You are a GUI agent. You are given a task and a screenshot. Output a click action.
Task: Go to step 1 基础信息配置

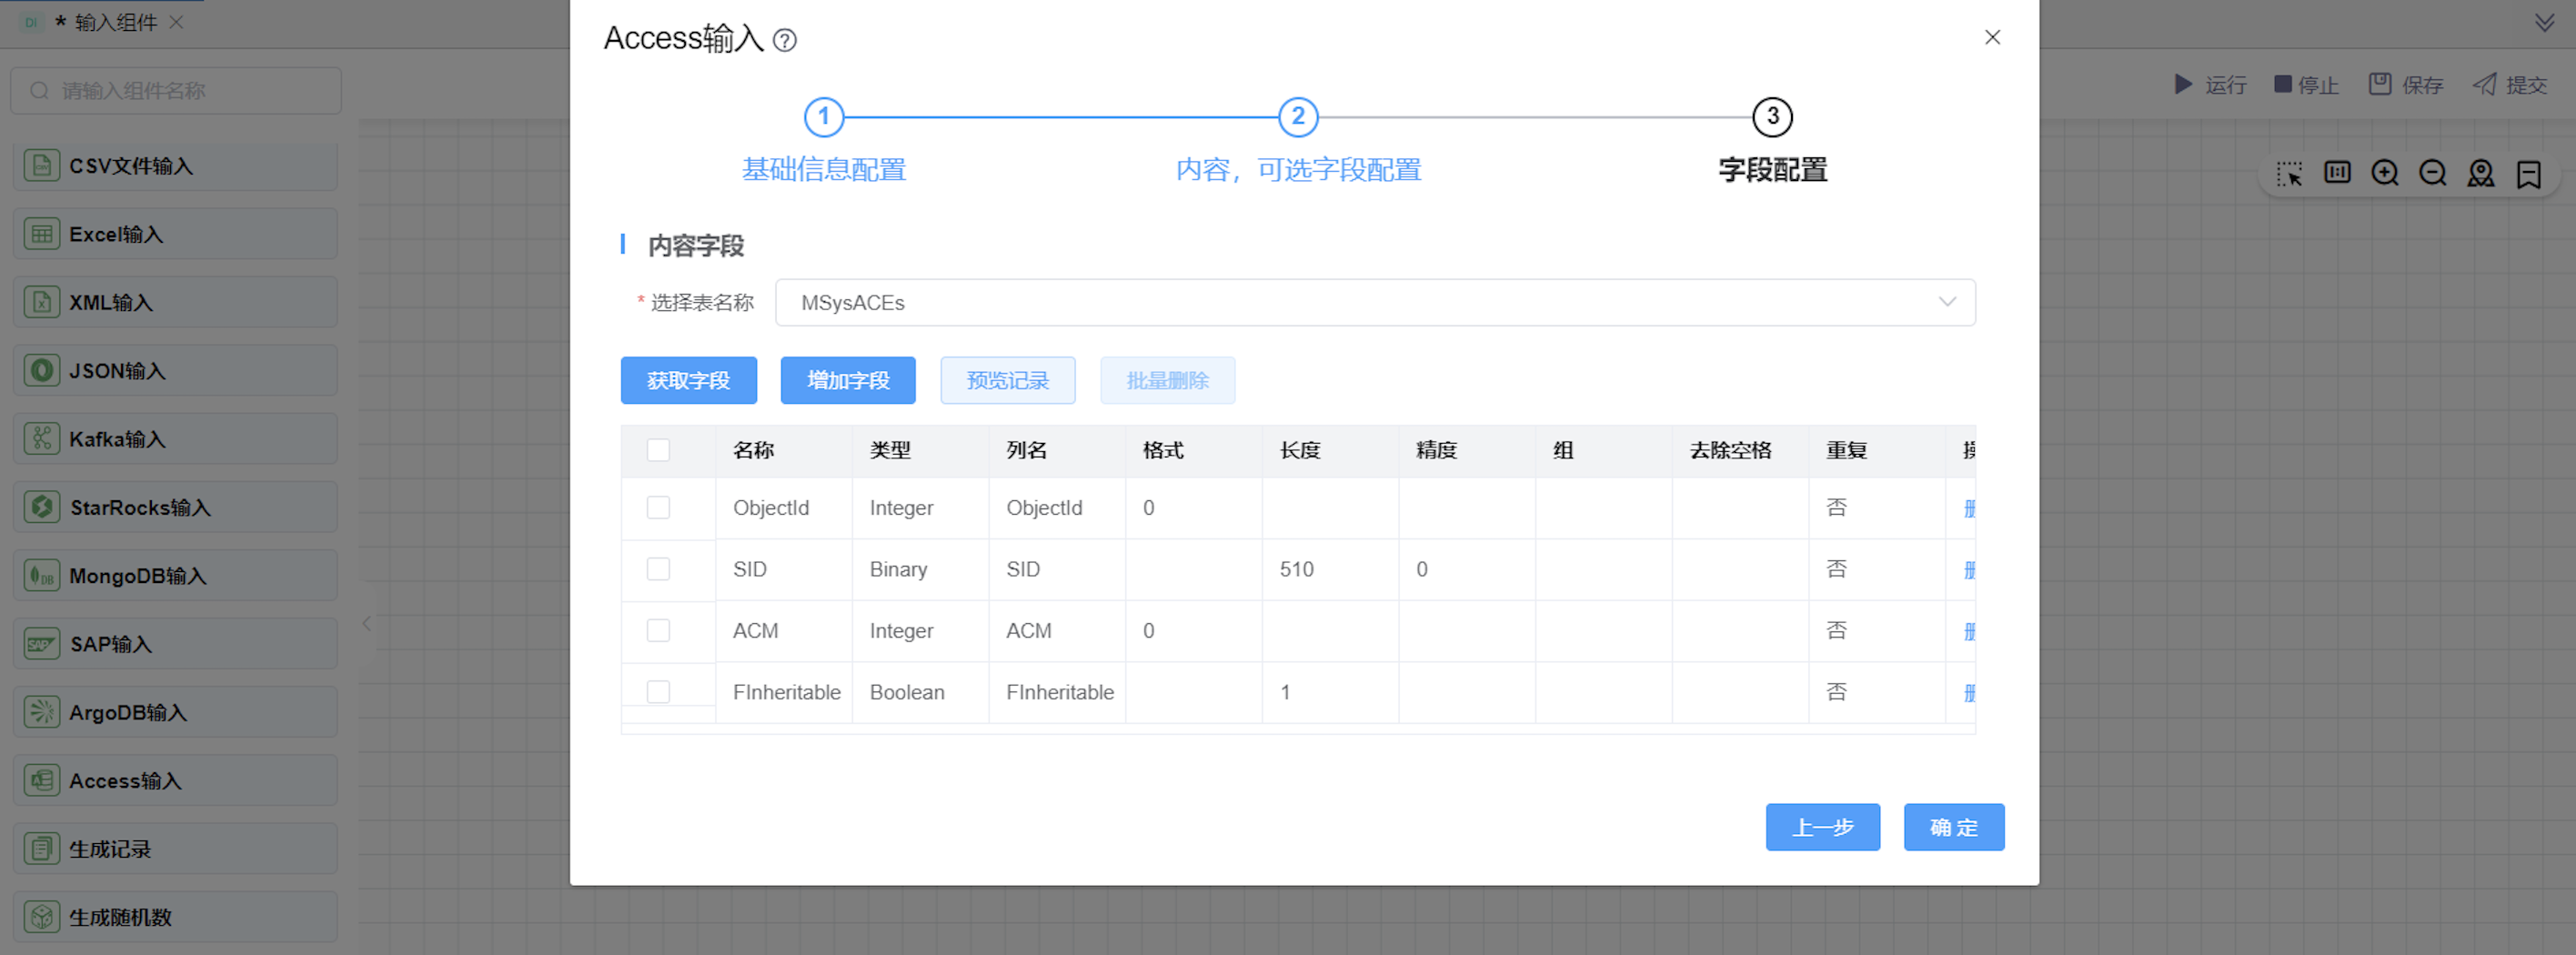(x=824, y=117)
